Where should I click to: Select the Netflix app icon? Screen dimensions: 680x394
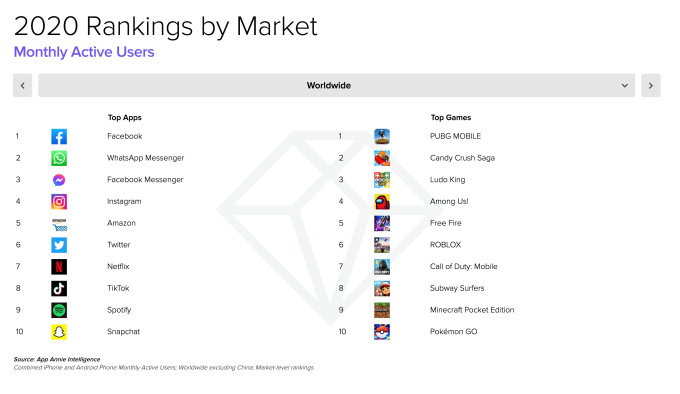tap(59, 267)
